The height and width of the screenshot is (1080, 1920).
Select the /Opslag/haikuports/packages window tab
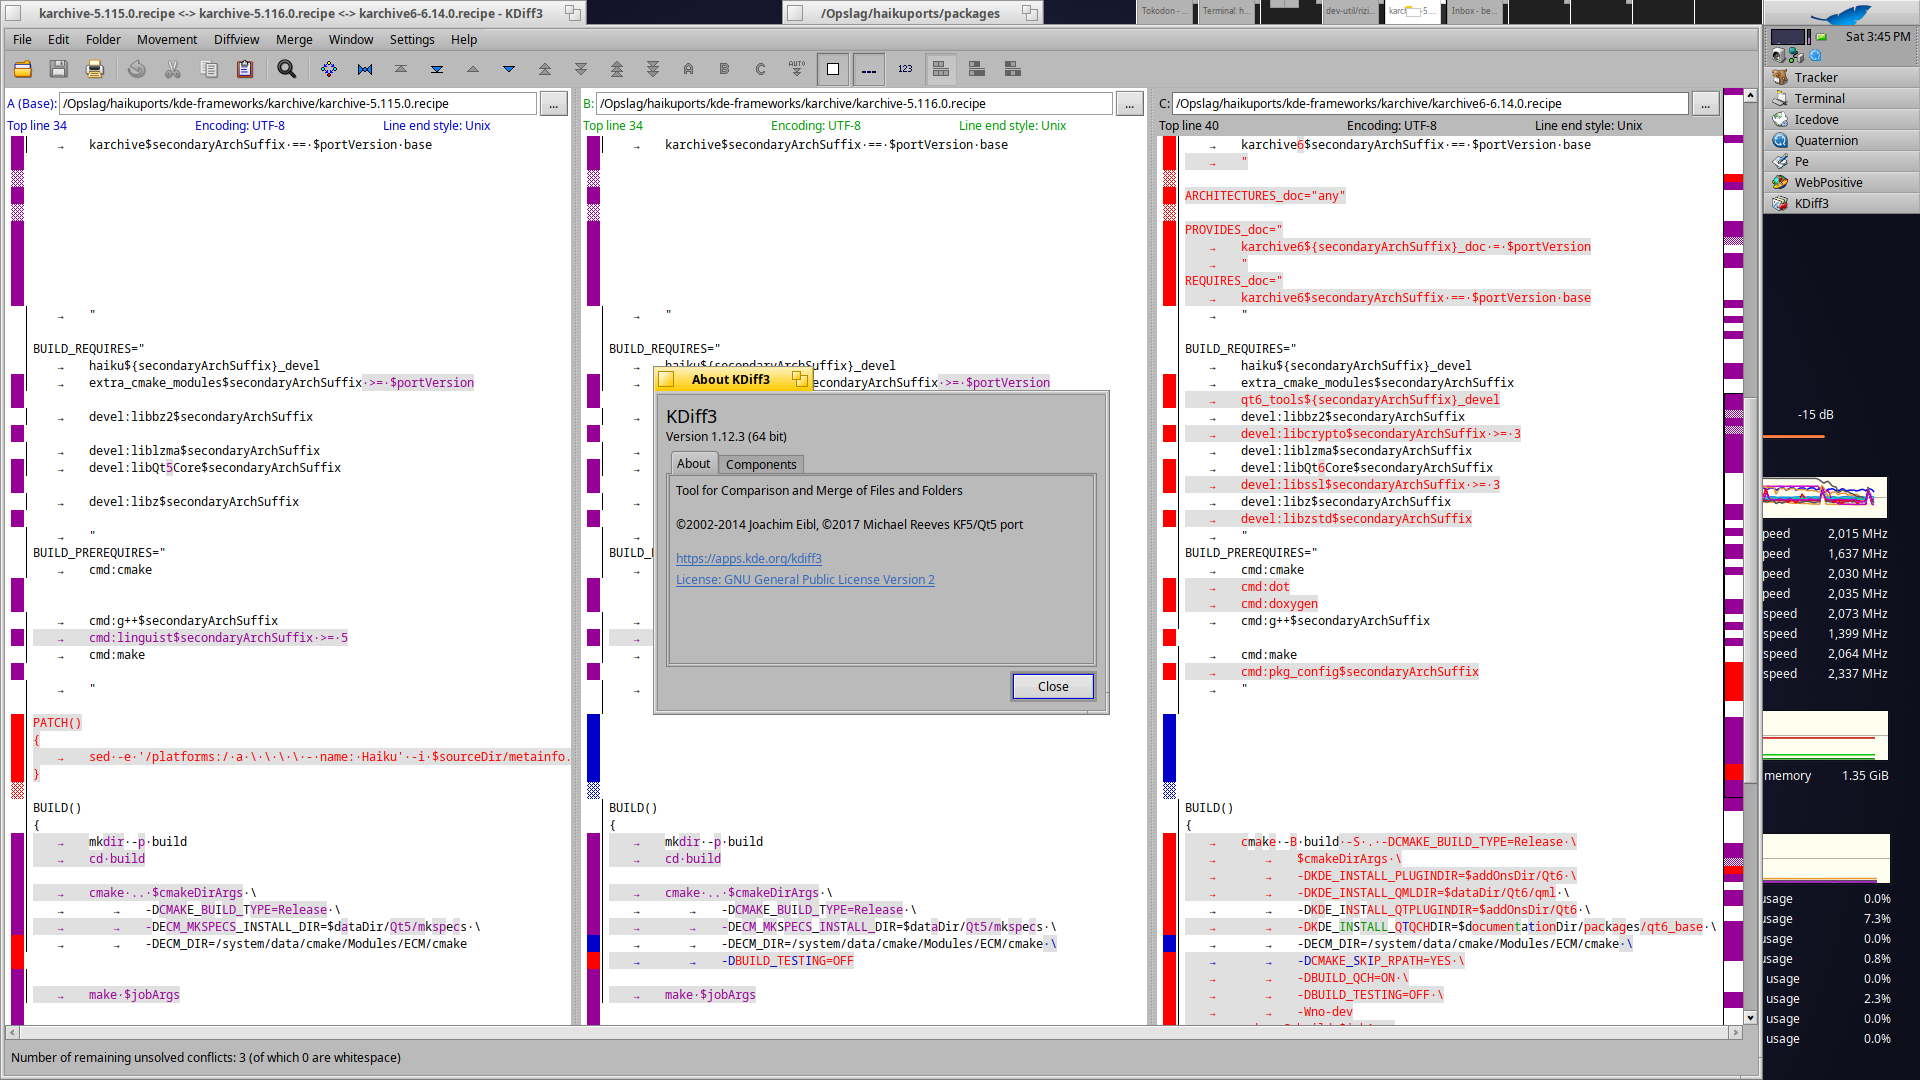910,13
